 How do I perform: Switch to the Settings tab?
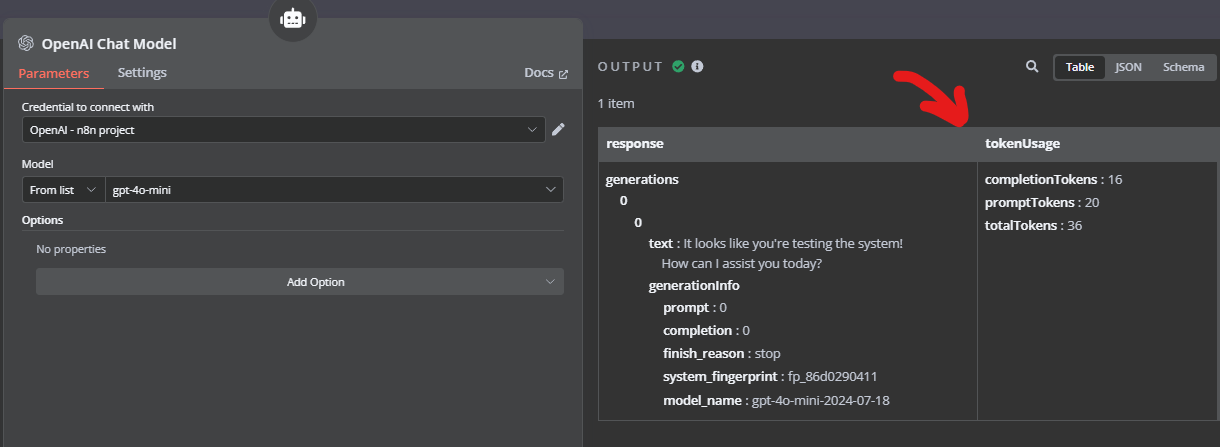click(x=142, y=73)
